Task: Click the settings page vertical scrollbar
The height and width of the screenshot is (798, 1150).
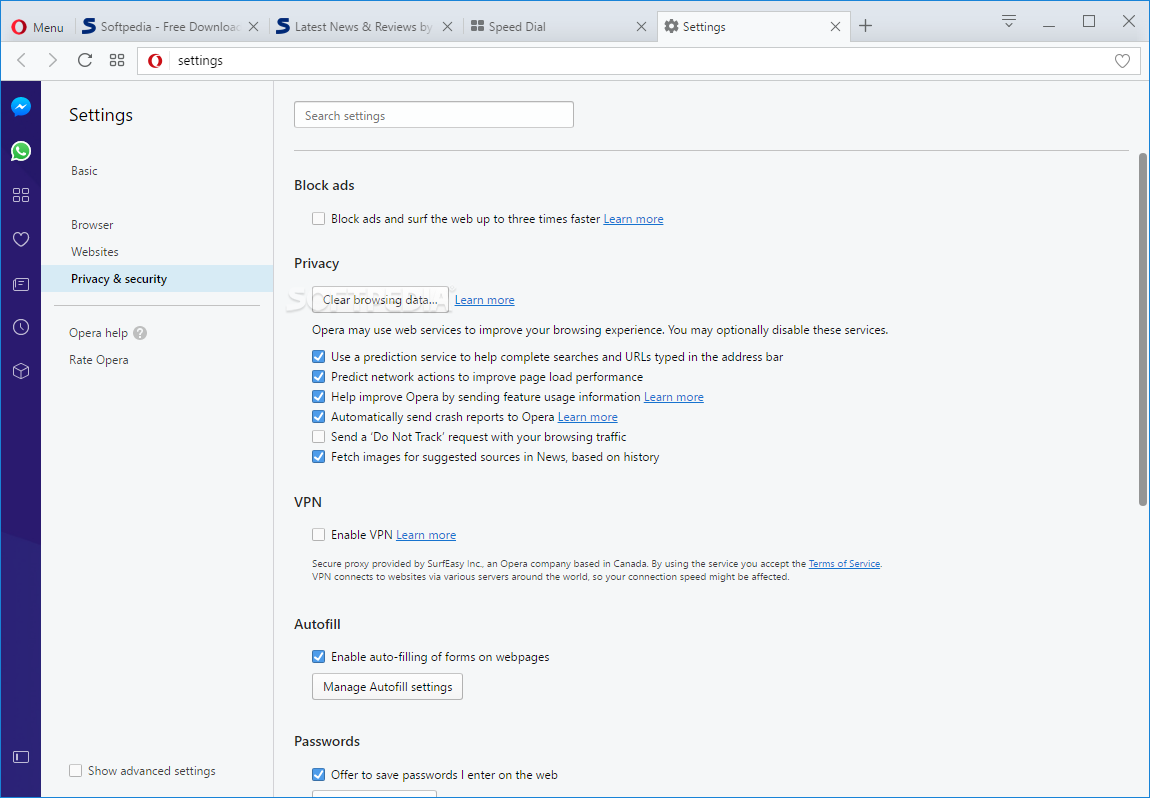Action: (1143, 329)
